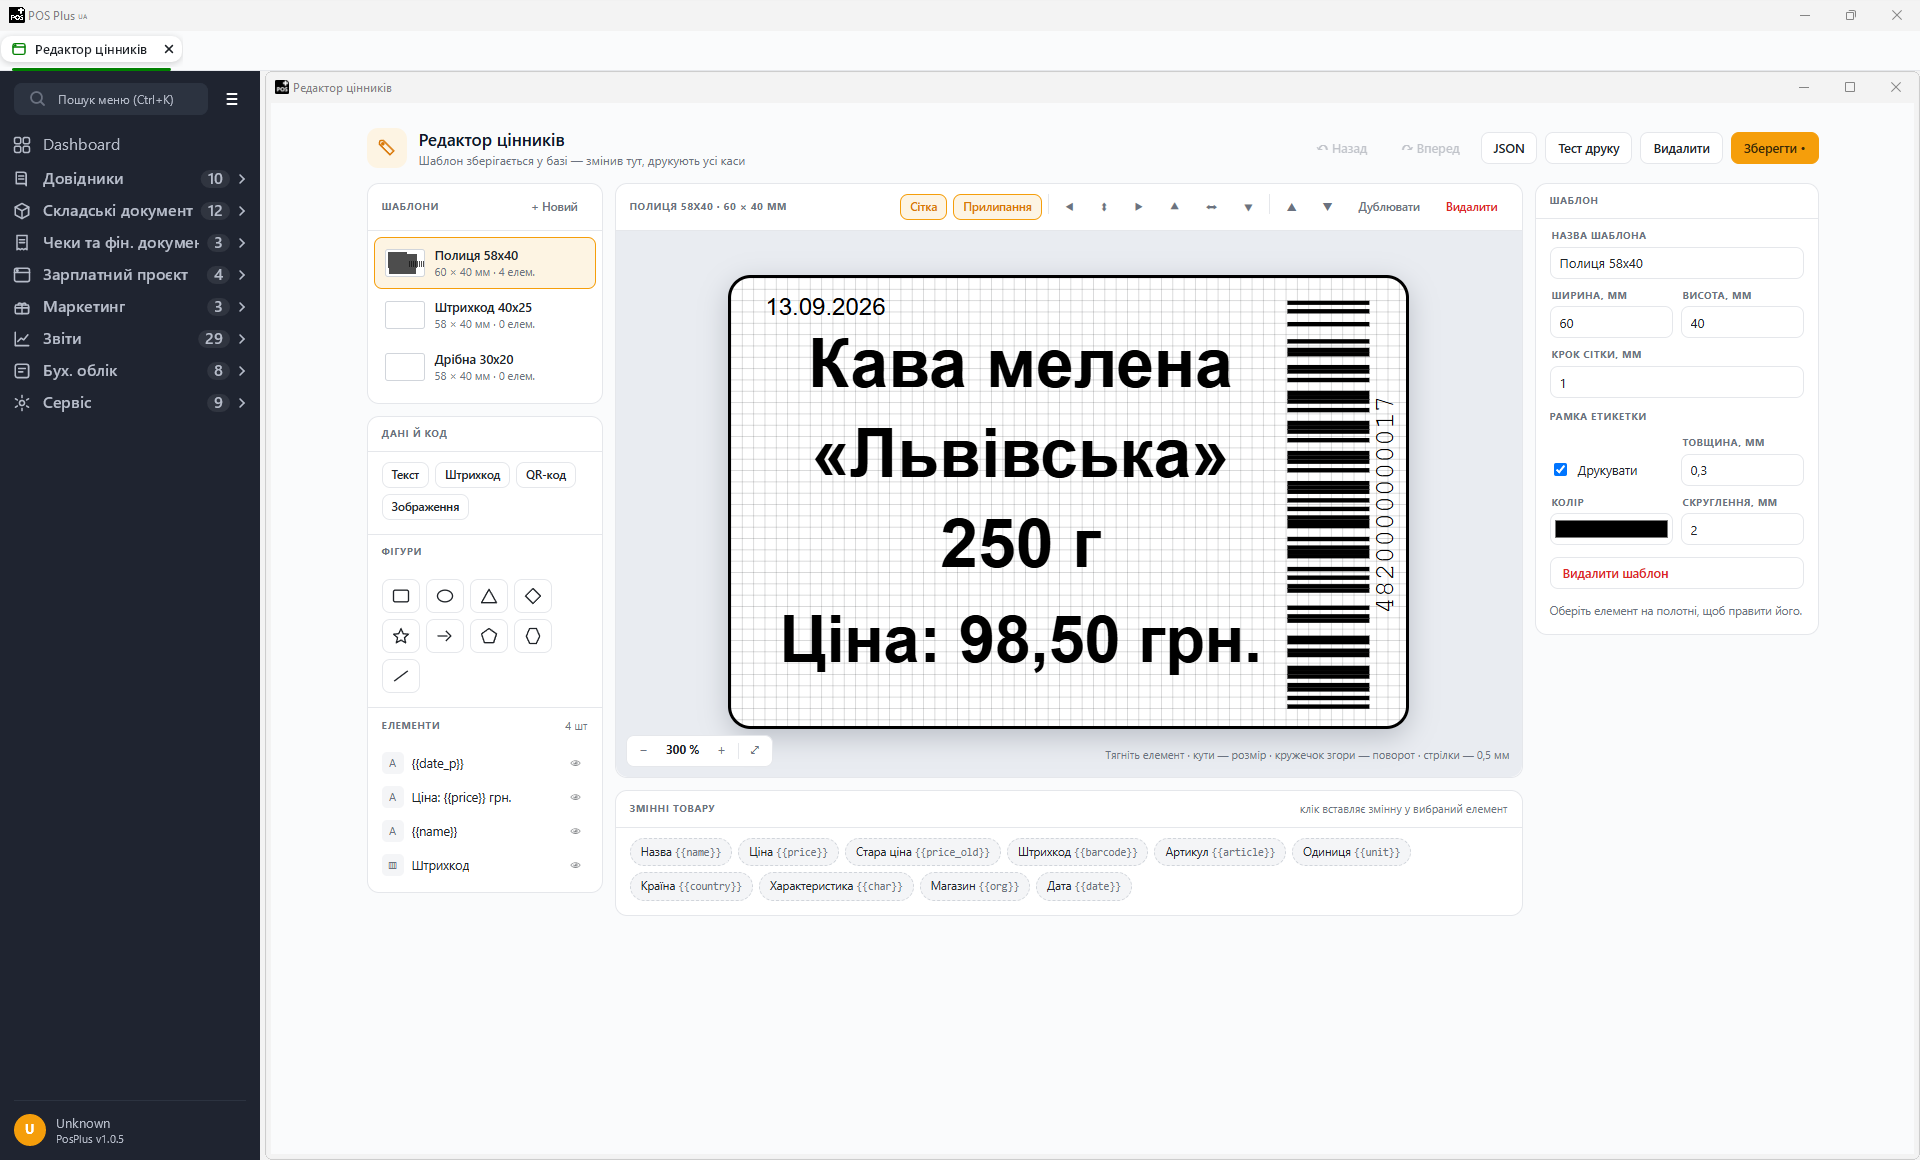This screenshot has height=1160, width=1920.
Task: Click the user avatar U icon
Action: coord(30,1130)
